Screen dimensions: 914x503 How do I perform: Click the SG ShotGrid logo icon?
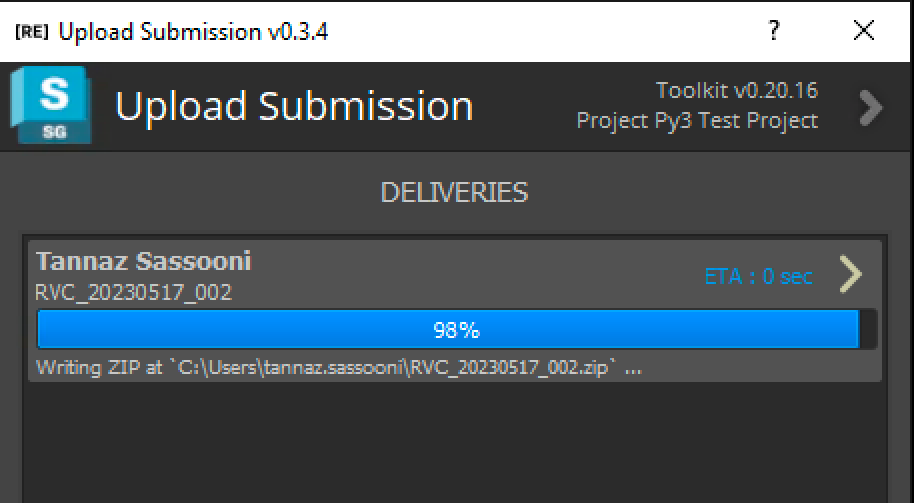pyautogui.click(x=51, y=105)
